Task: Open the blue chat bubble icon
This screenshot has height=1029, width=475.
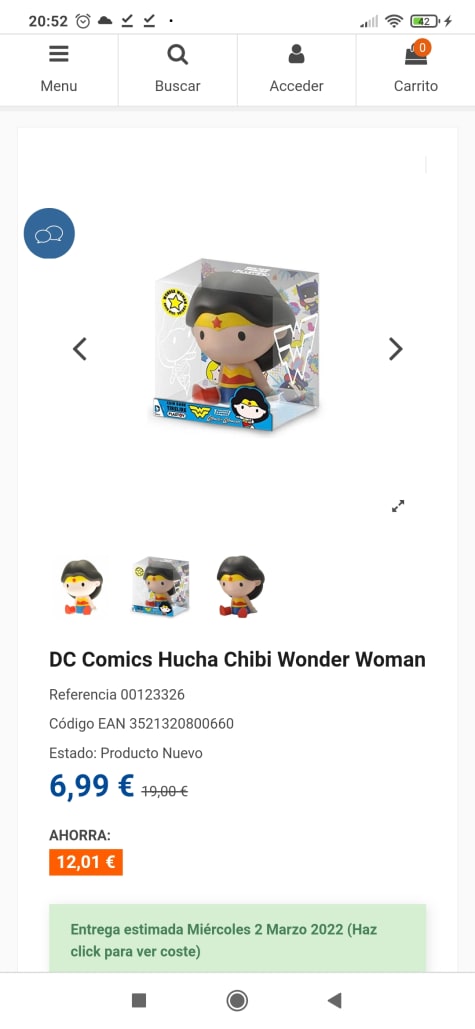Action: [49, 233]
